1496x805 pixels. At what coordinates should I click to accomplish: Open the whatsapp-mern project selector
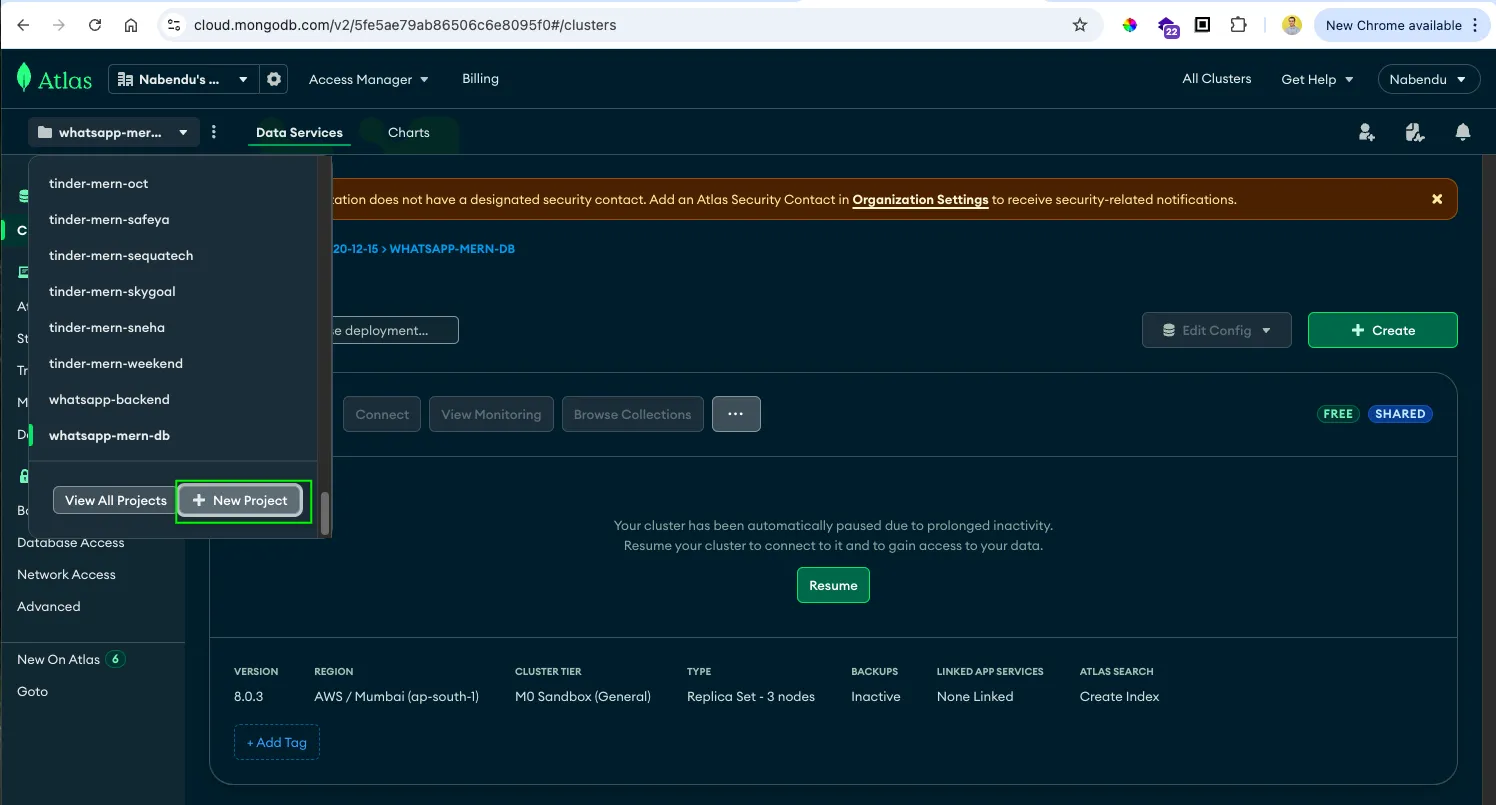coord(114,132)
